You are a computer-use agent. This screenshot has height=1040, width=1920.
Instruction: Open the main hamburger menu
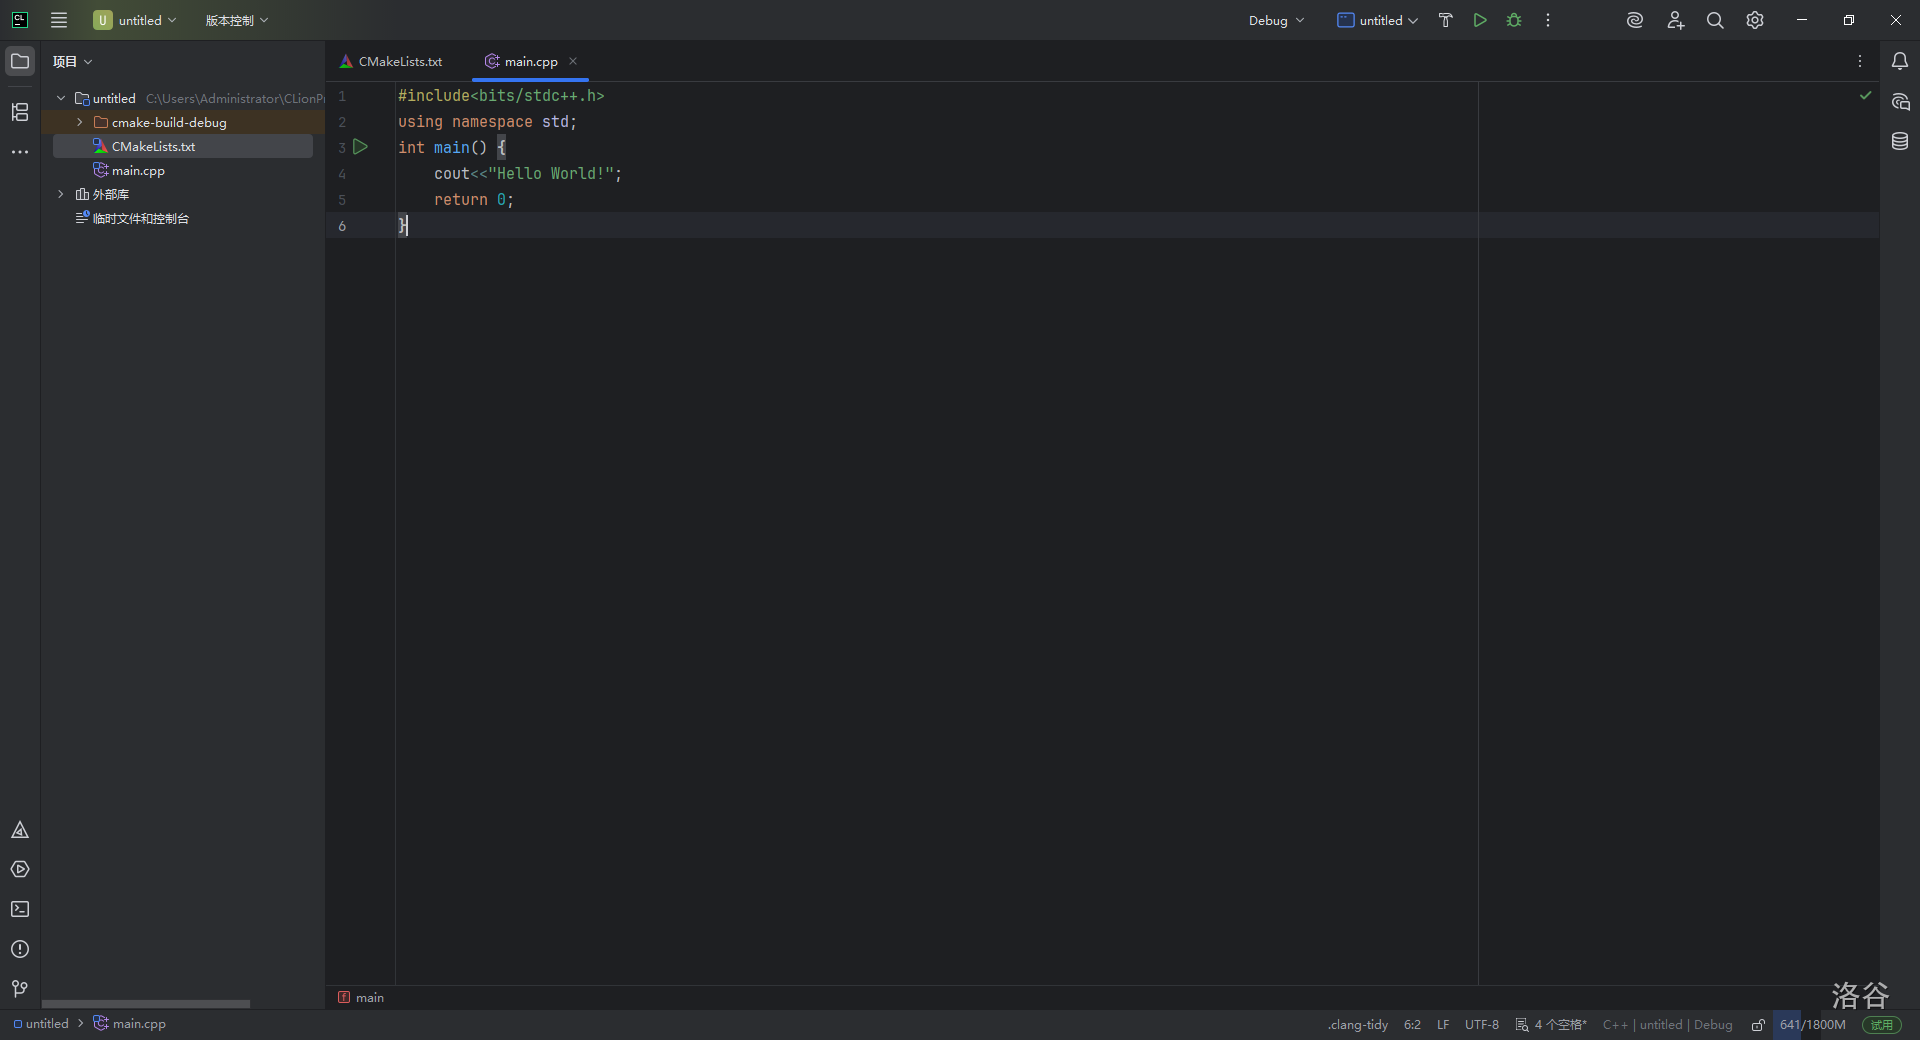click(59, 20)
